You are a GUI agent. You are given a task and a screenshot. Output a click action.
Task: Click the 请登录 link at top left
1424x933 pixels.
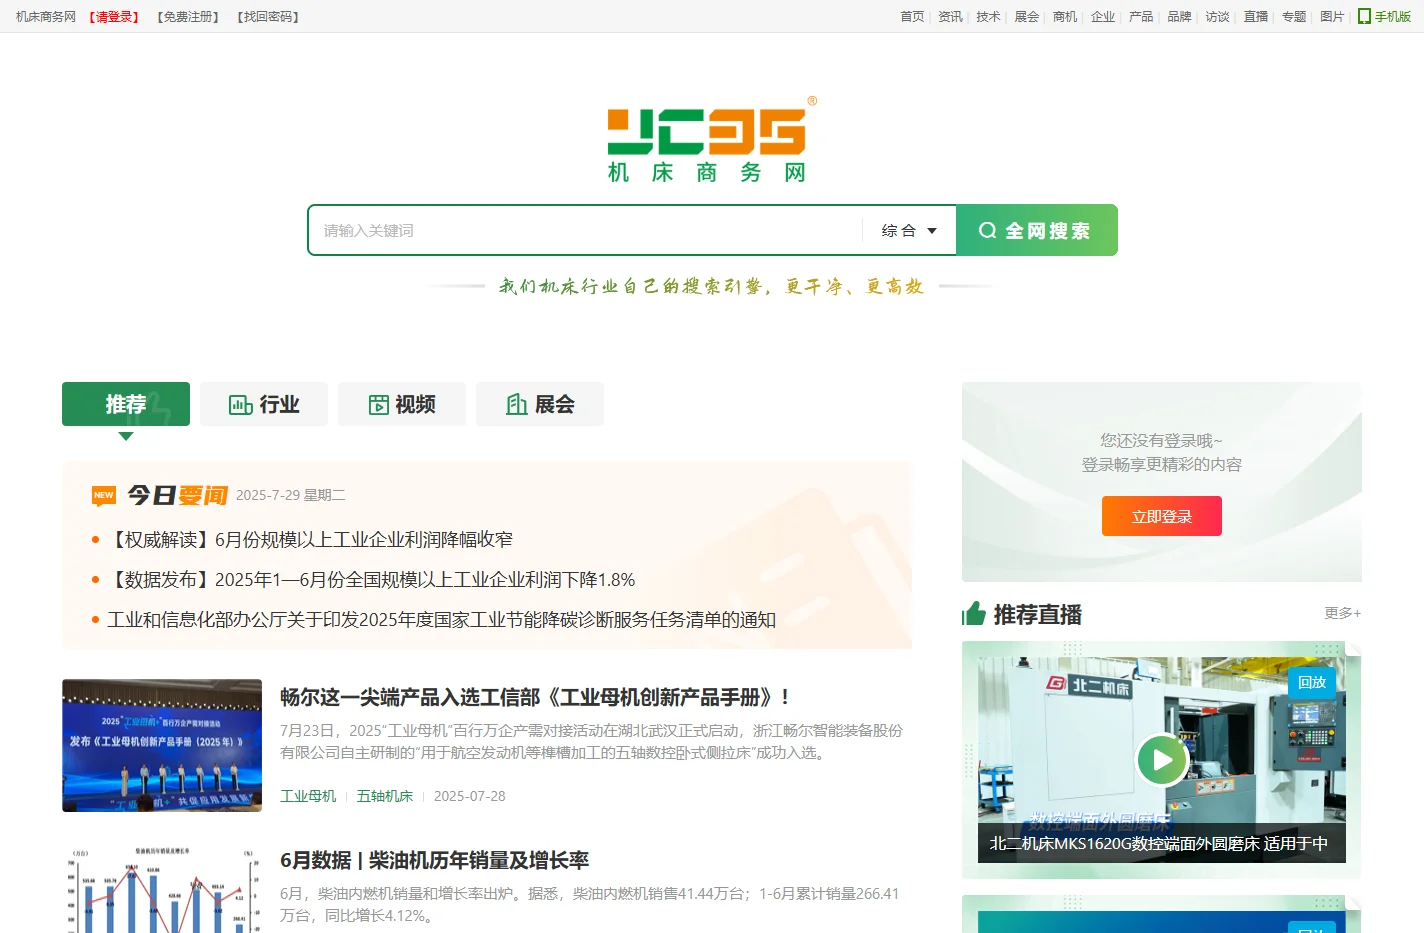[115, 17]
